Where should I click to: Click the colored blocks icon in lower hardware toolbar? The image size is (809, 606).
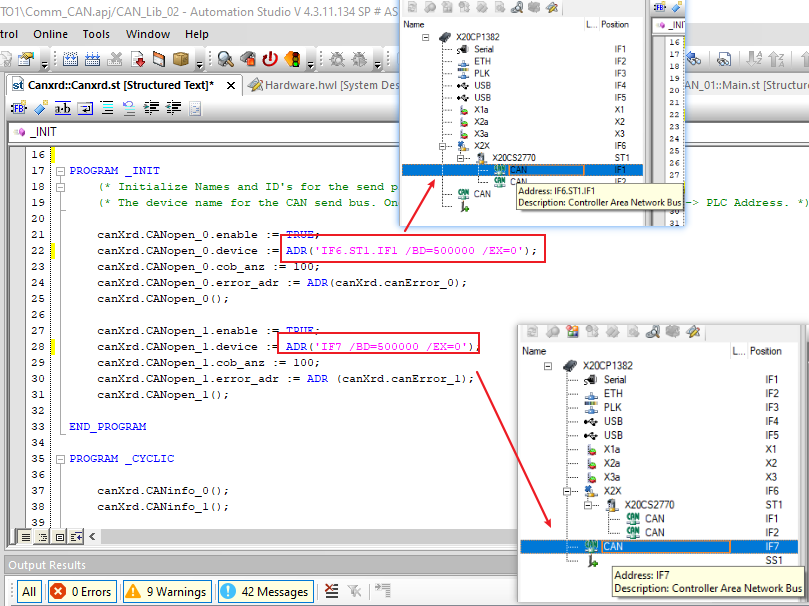click(572, 332)
